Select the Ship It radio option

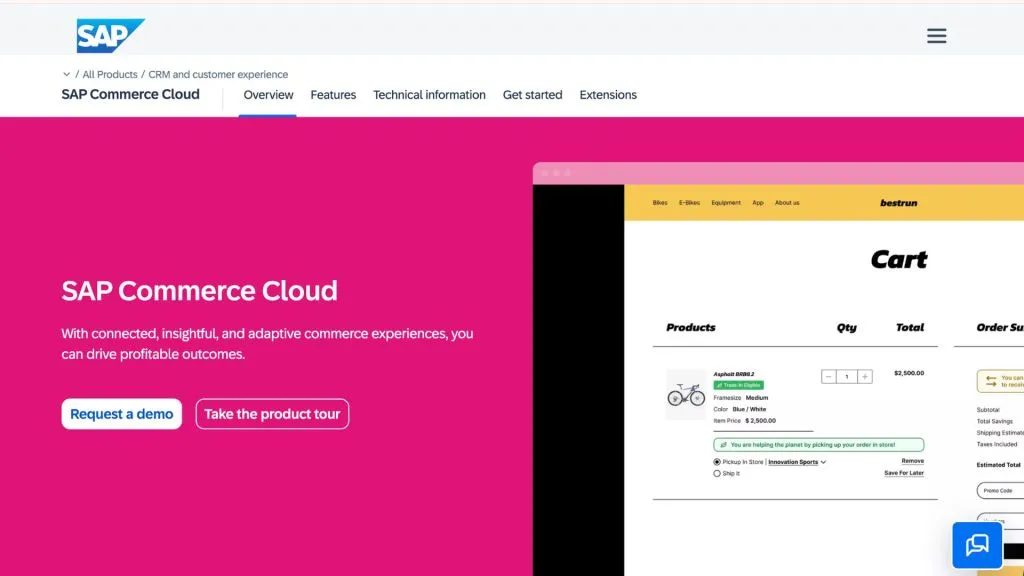coord(717,473)
